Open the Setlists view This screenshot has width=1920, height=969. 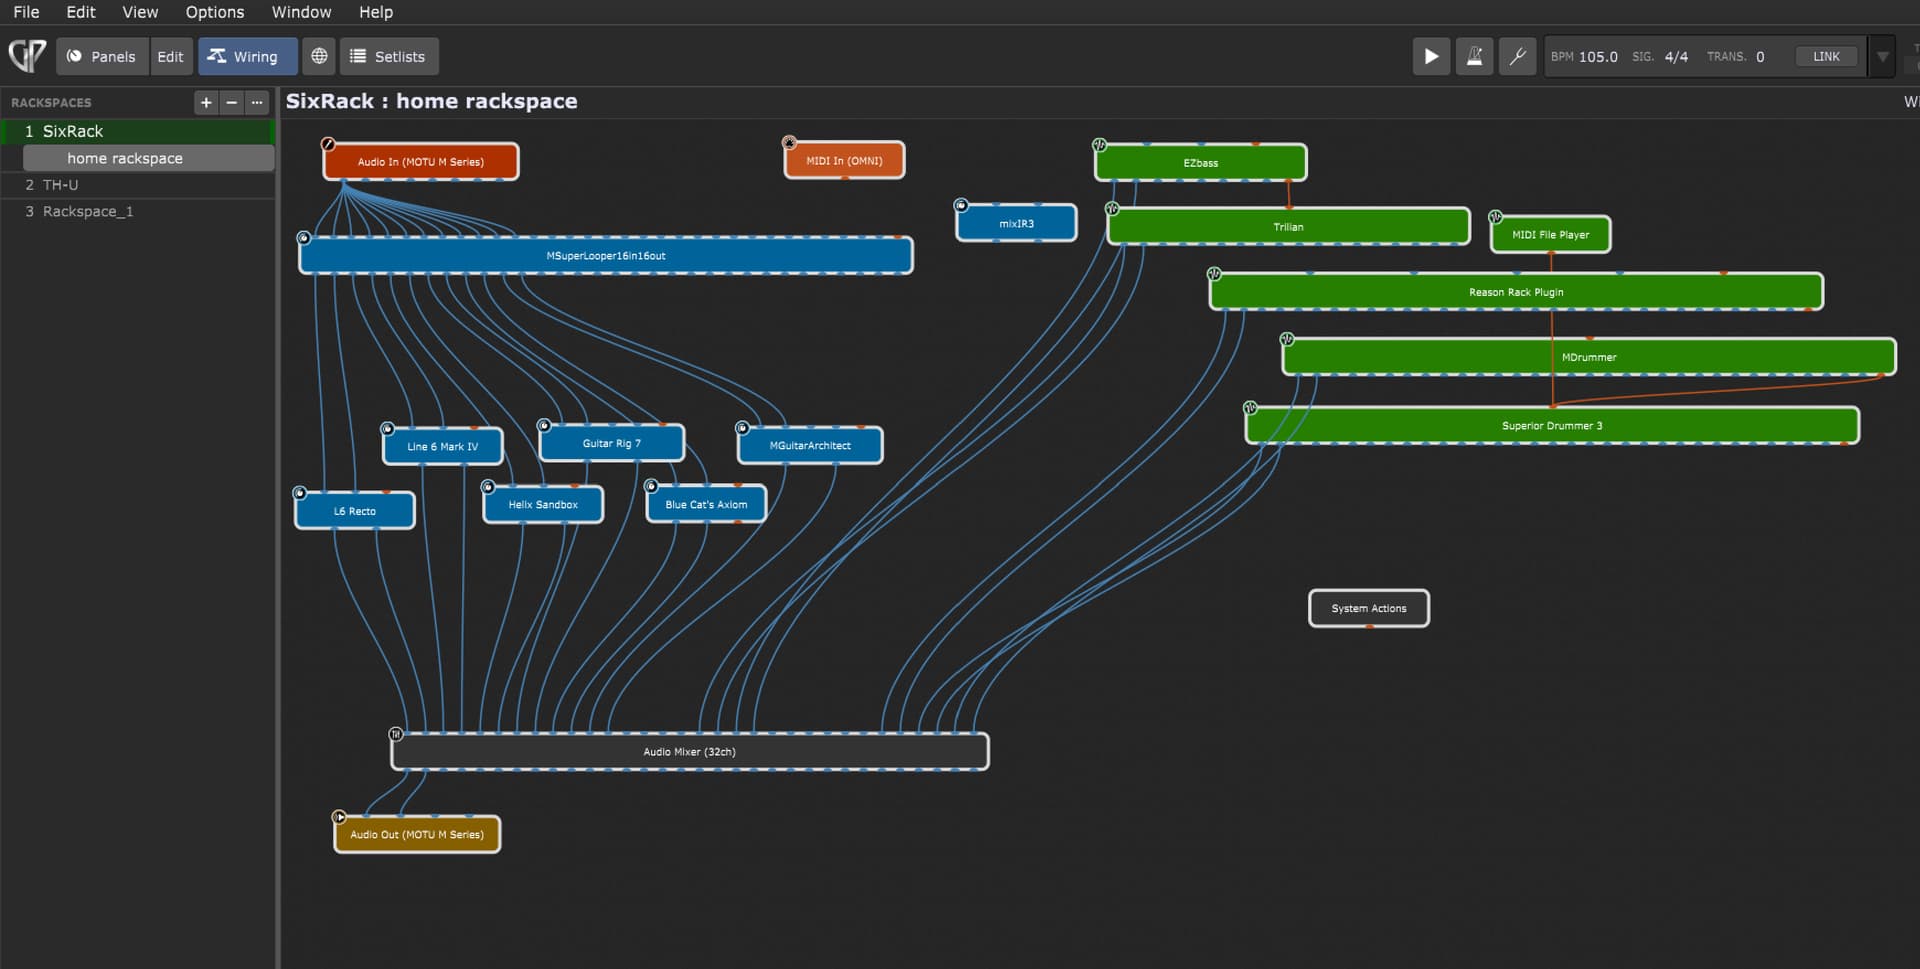click(x=389, y=56)
